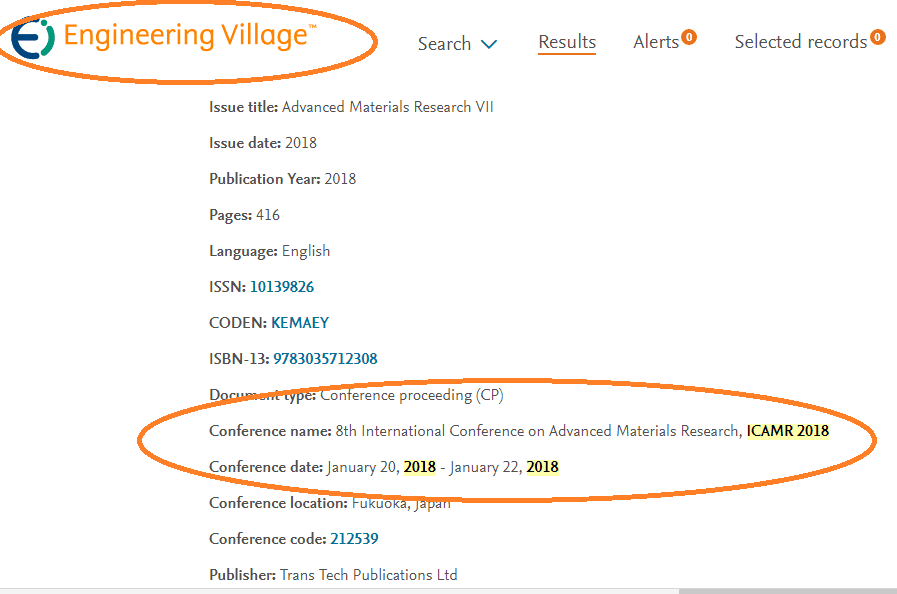Click the Selected records count badge

pos(877,38)
